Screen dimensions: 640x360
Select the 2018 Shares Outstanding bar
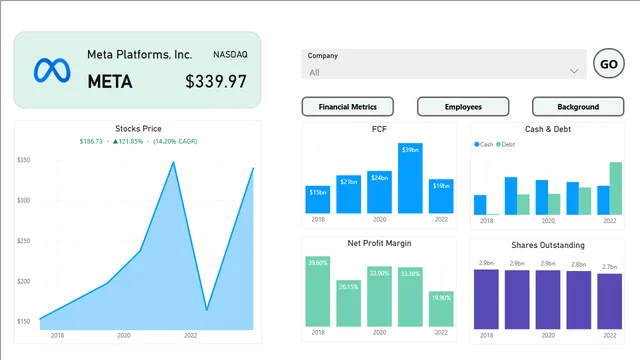[486, 299]
